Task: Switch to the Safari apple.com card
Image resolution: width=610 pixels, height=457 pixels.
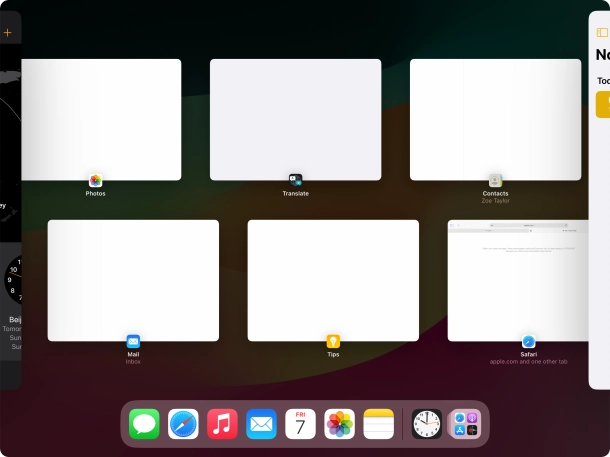Action: click(518, 280)
